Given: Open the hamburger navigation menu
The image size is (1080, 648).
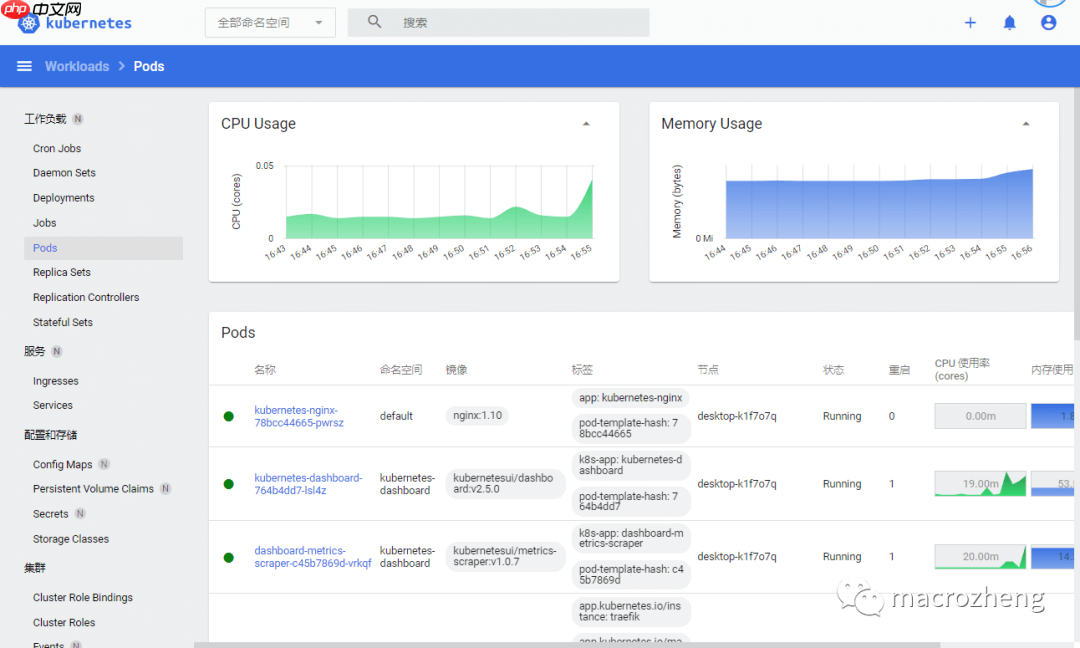Looking at the screenshot, I should 24,66.
